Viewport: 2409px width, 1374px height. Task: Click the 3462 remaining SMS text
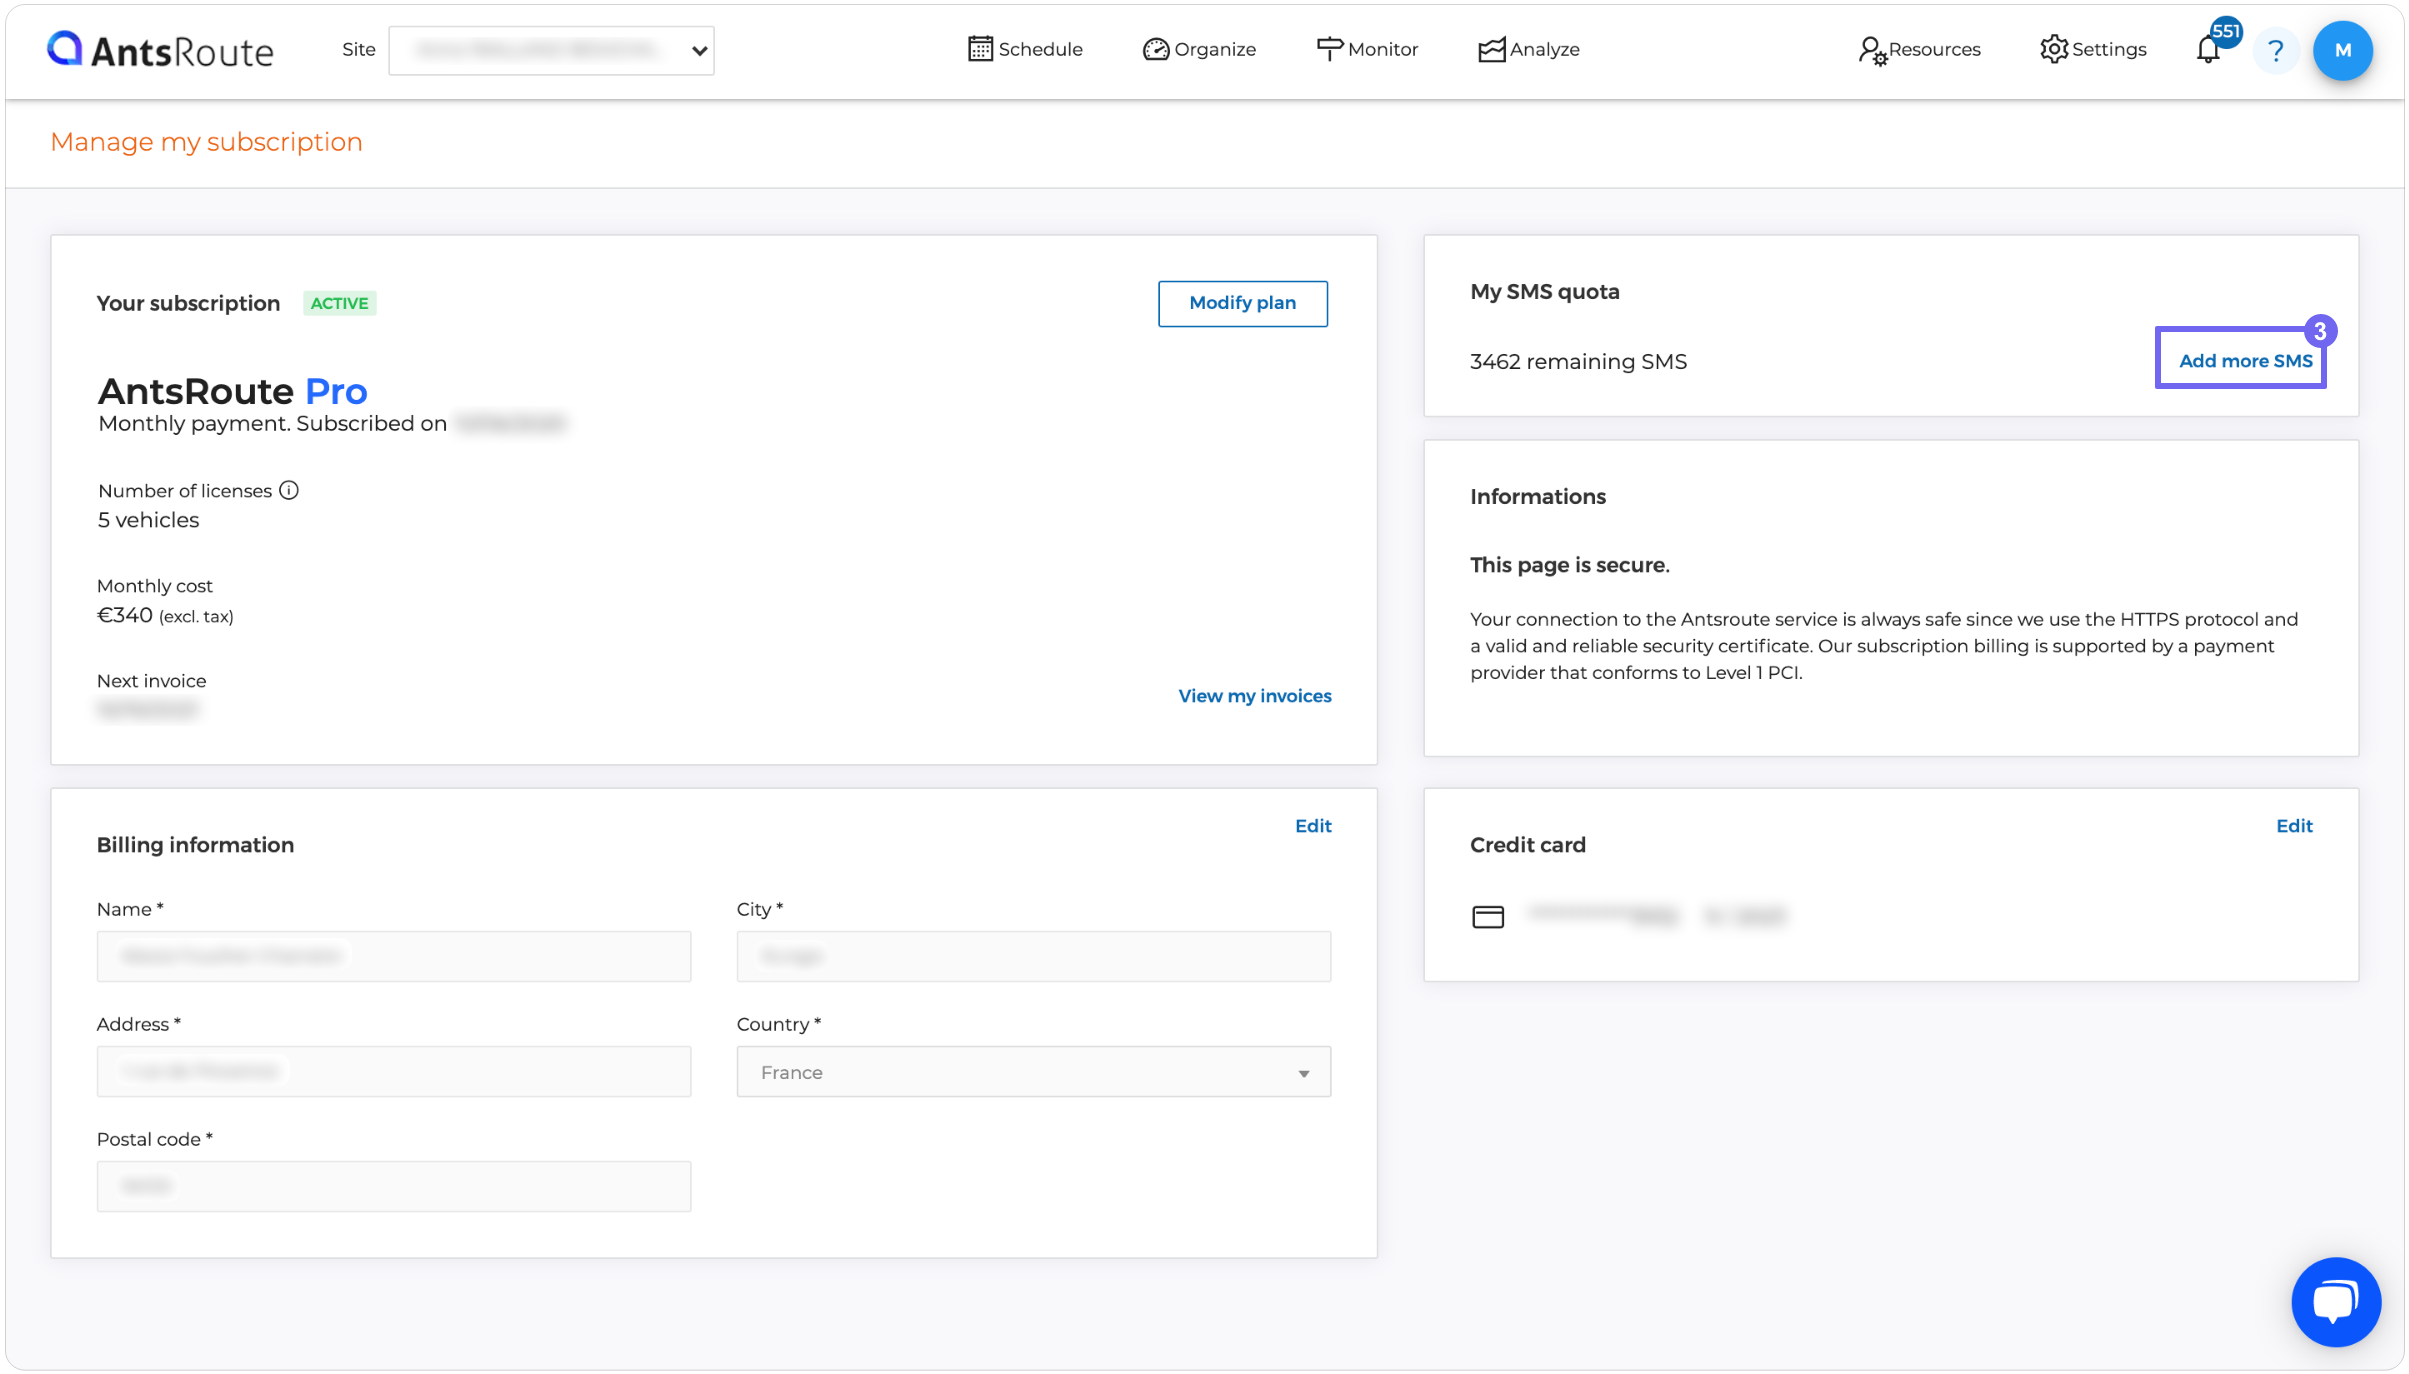(x=1578, y=361)
